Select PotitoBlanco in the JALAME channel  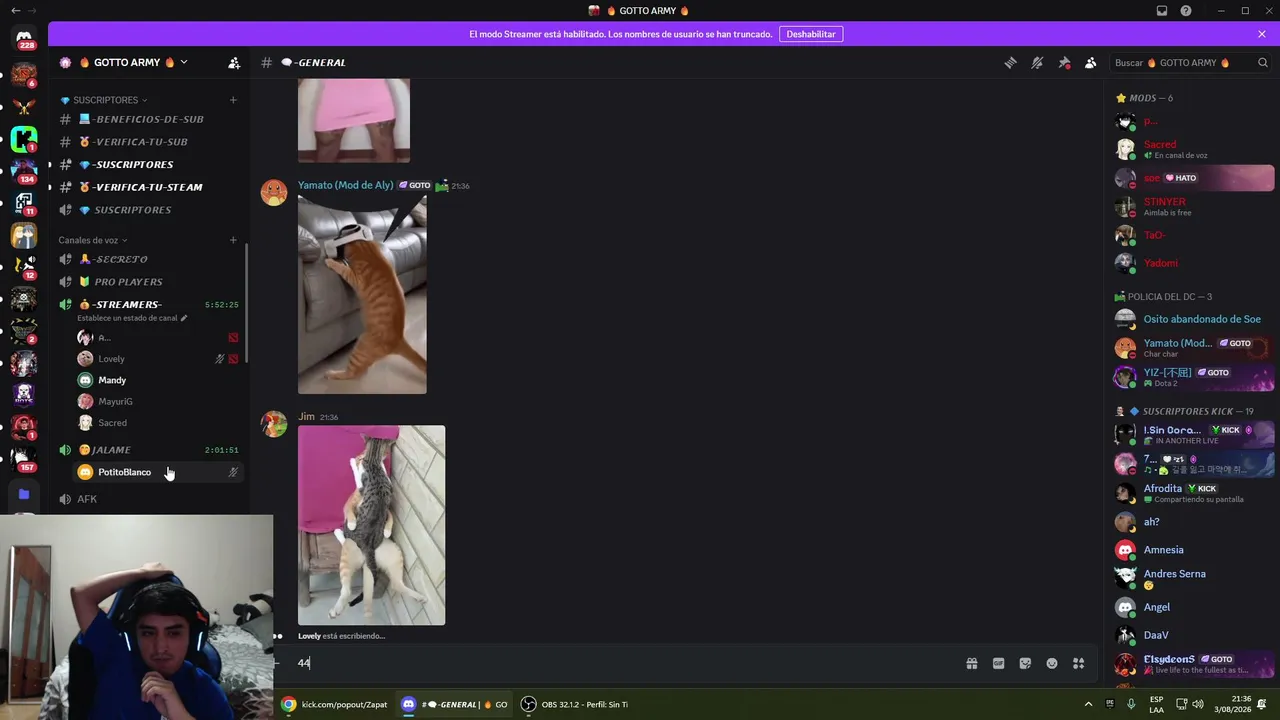(x=158, y=472)
